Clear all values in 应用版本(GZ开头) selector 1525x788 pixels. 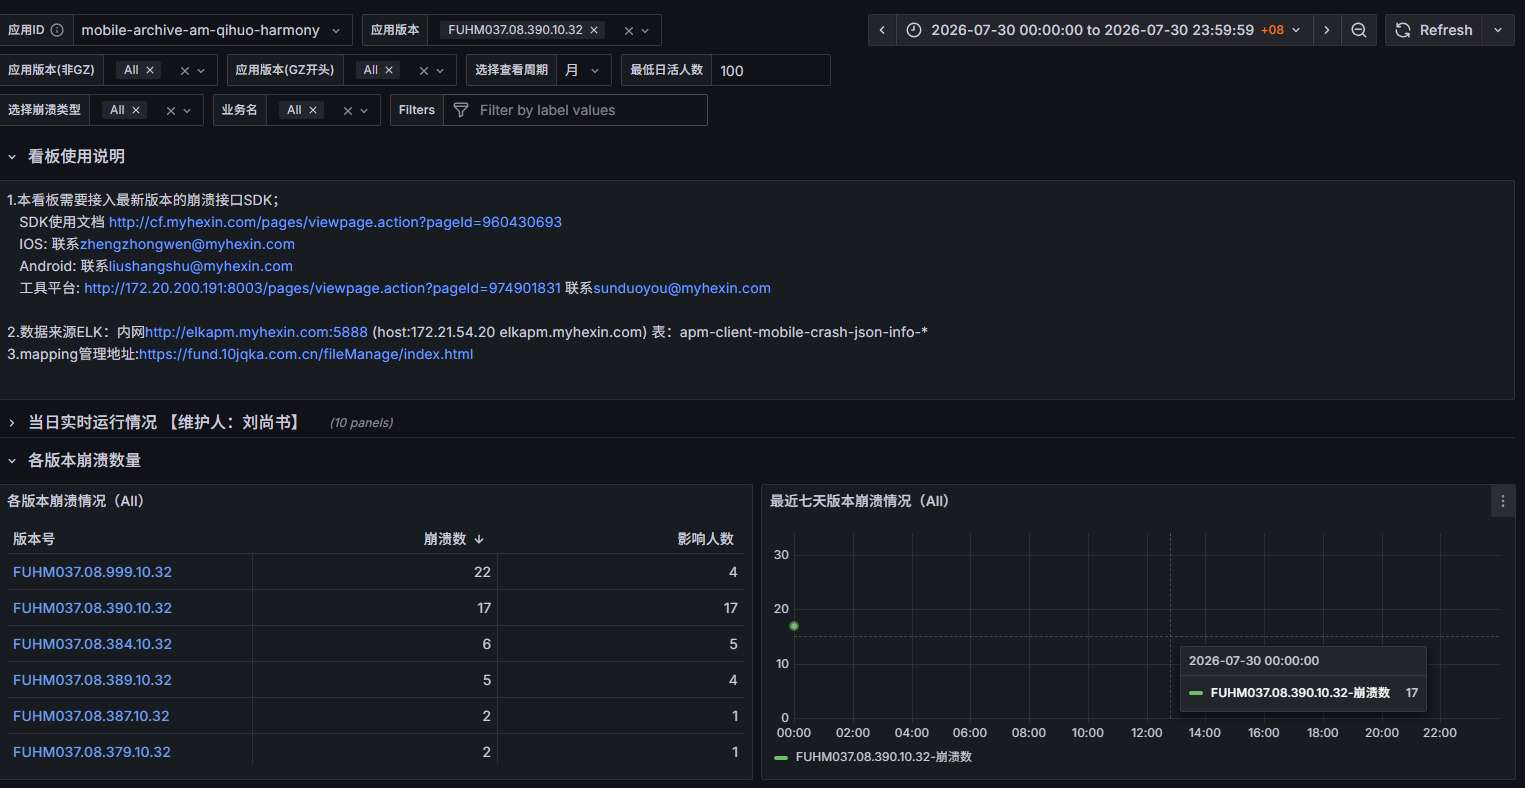[424, 71]
